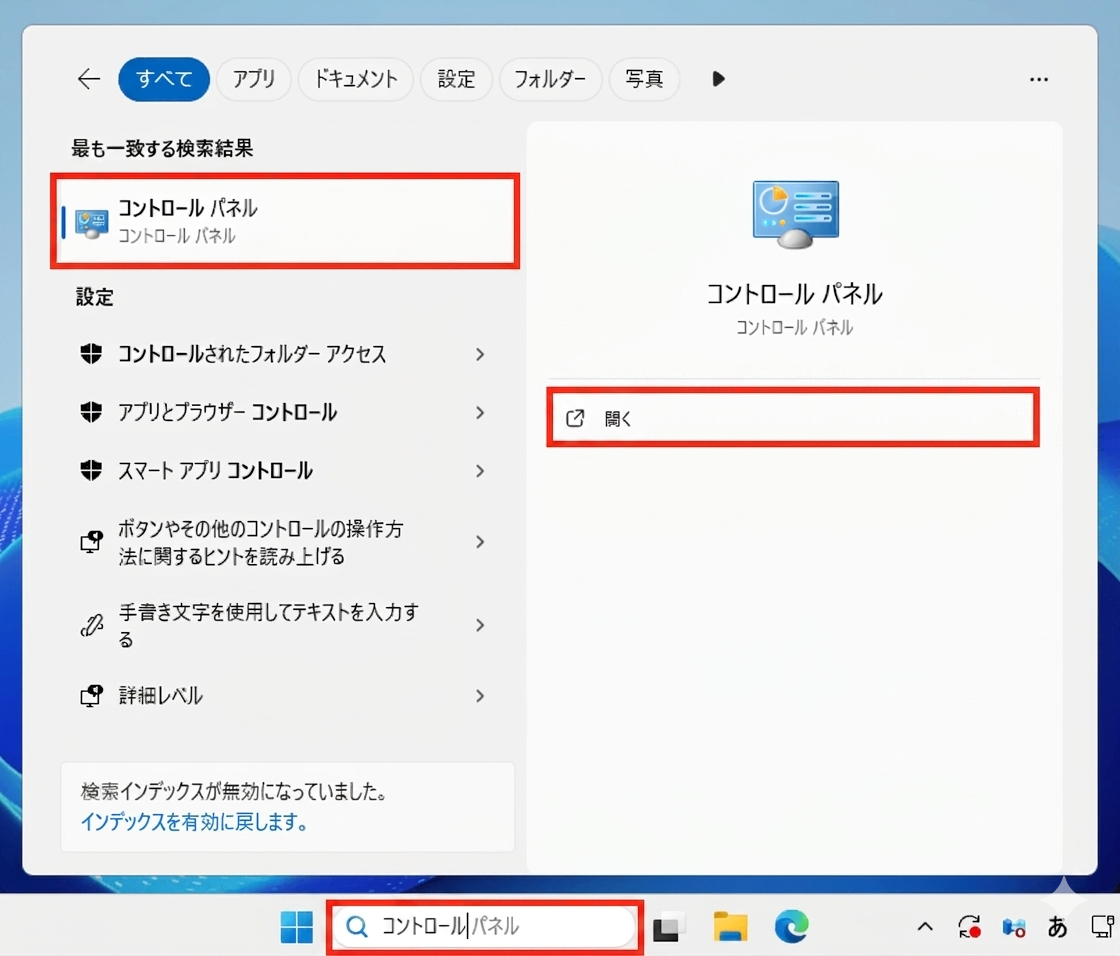Click the taskbar search box
The width and height of the screenshot is (1120, 956).
click(485, 927)
